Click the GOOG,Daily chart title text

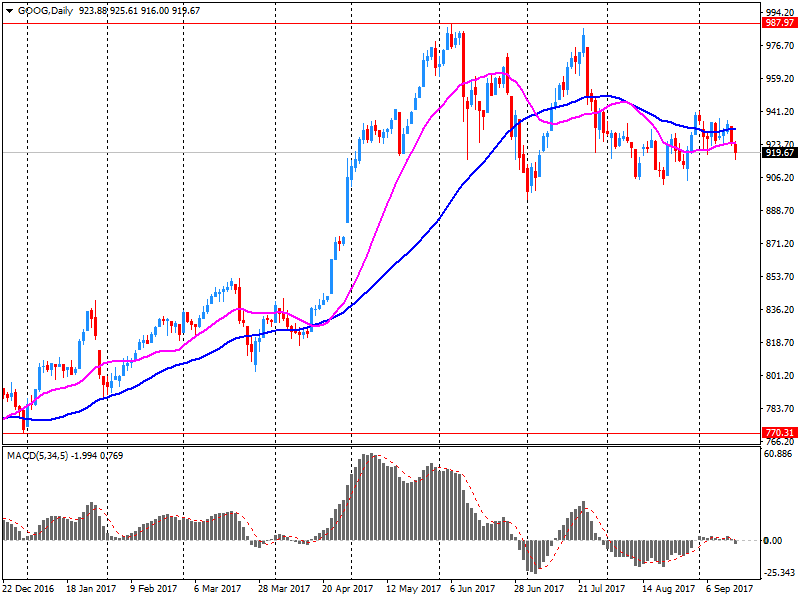pyautogui.click(x=45, y=11)
